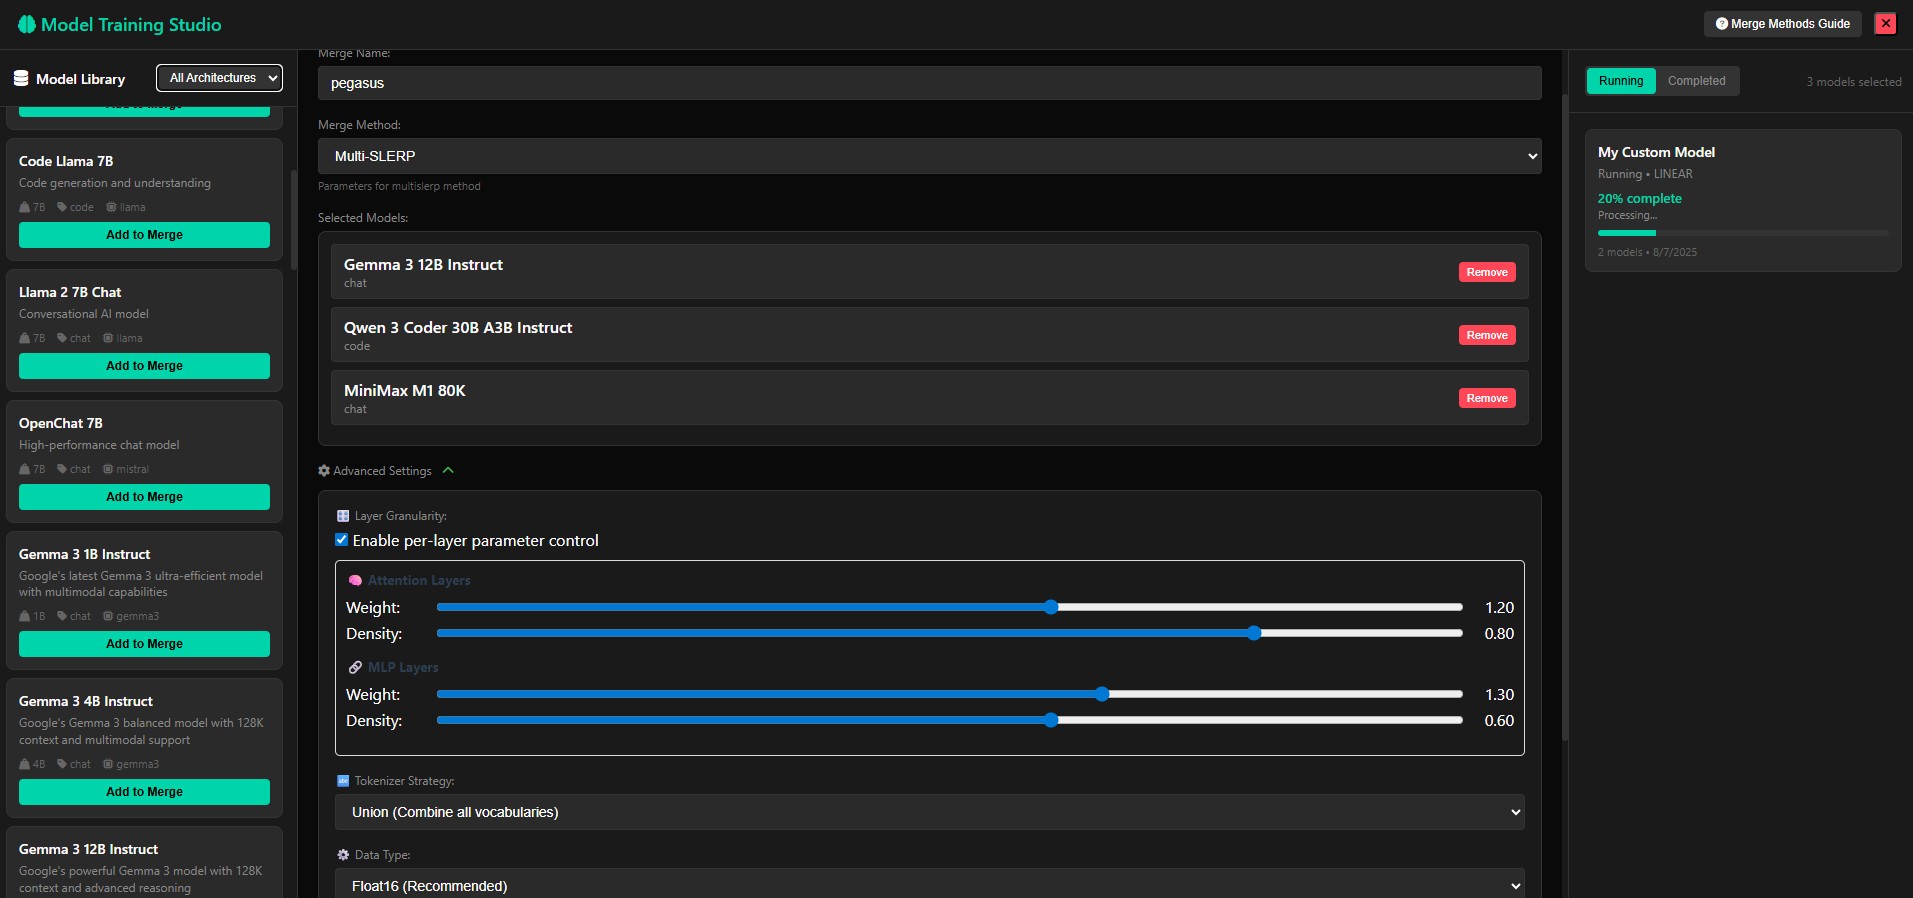This screenshot has width=1913, height=898.
Task: Open the Merge Method dropdown
Action: pyautogui.click(x=929, y=156)
